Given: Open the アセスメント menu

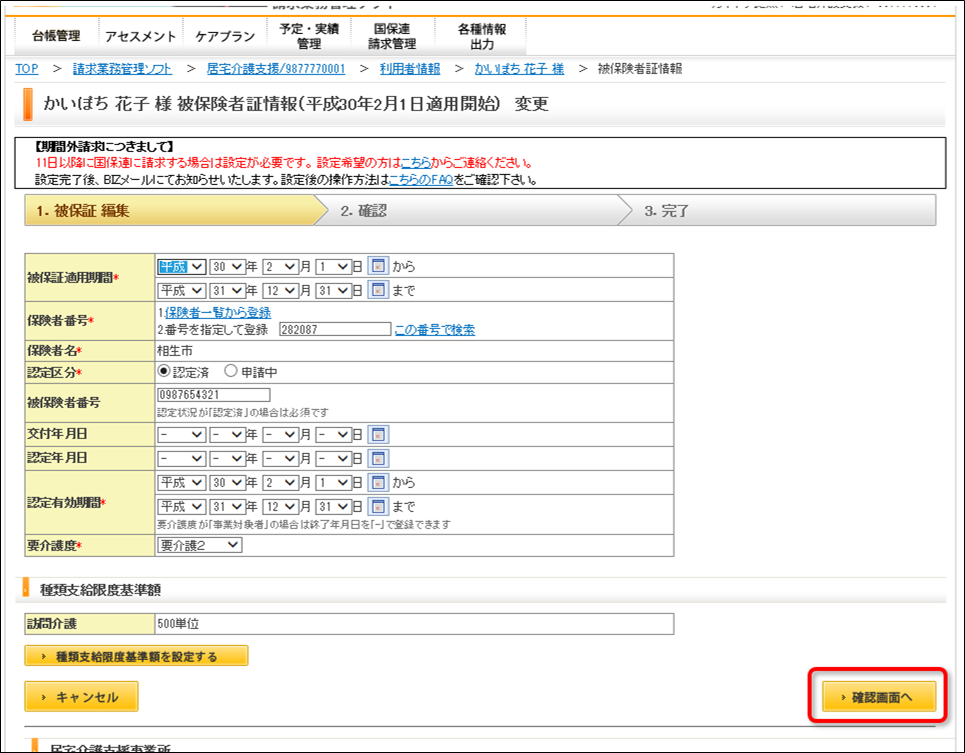Looking at the screenshot, I should click(x=140, y=36).
